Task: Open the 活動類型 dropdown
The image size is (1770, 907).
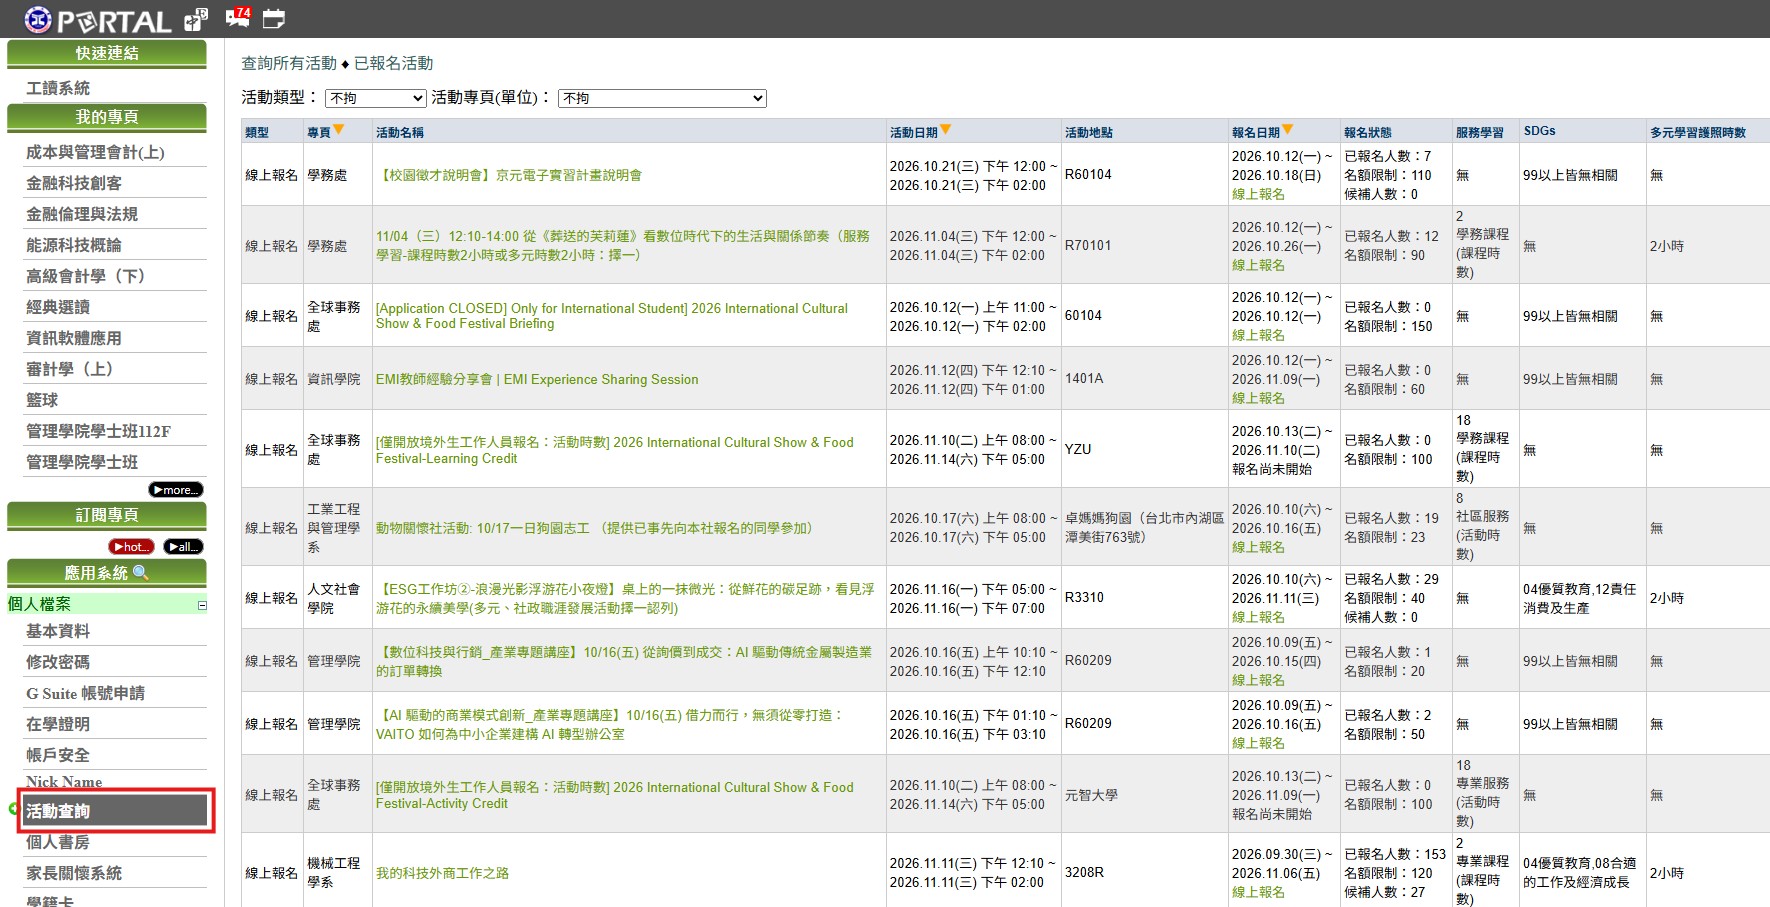Action: point(376,98)
